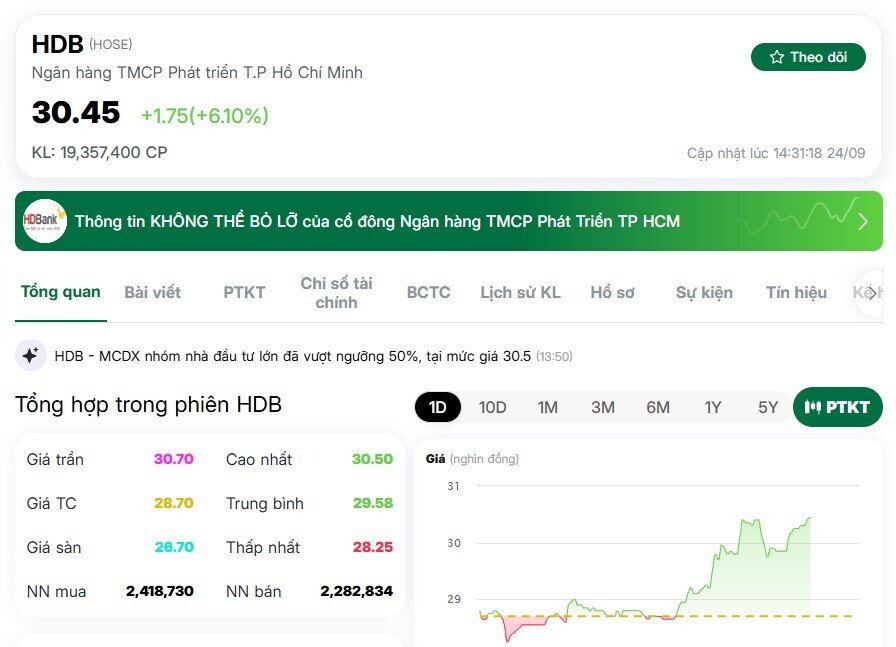This screenshot has height=647, width=896.
Task: Expand more tabs with the right chevron
Action: tap(872, 292)
